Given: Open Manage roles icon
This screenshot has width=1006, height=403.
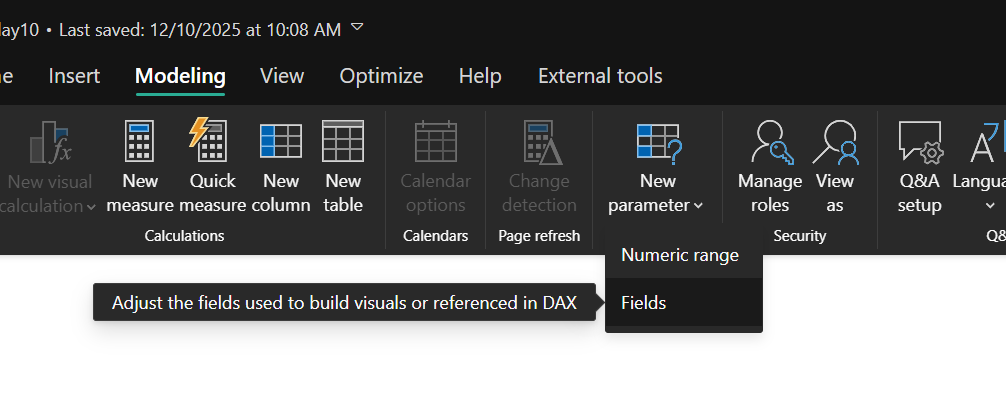Looking at the screenshot, I should 770,142.
